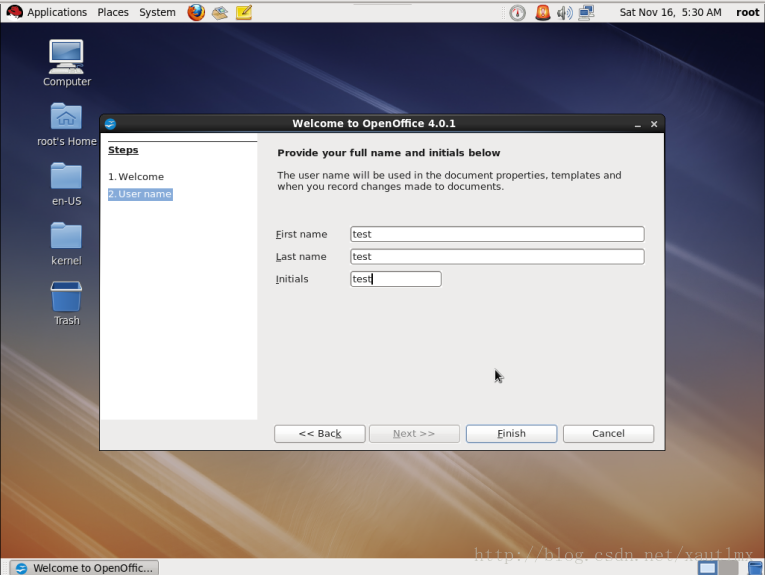The width and height of the screenshot is (765, 575).
Task: Open the mail client panel launcher
Action: tap(220, 12)
